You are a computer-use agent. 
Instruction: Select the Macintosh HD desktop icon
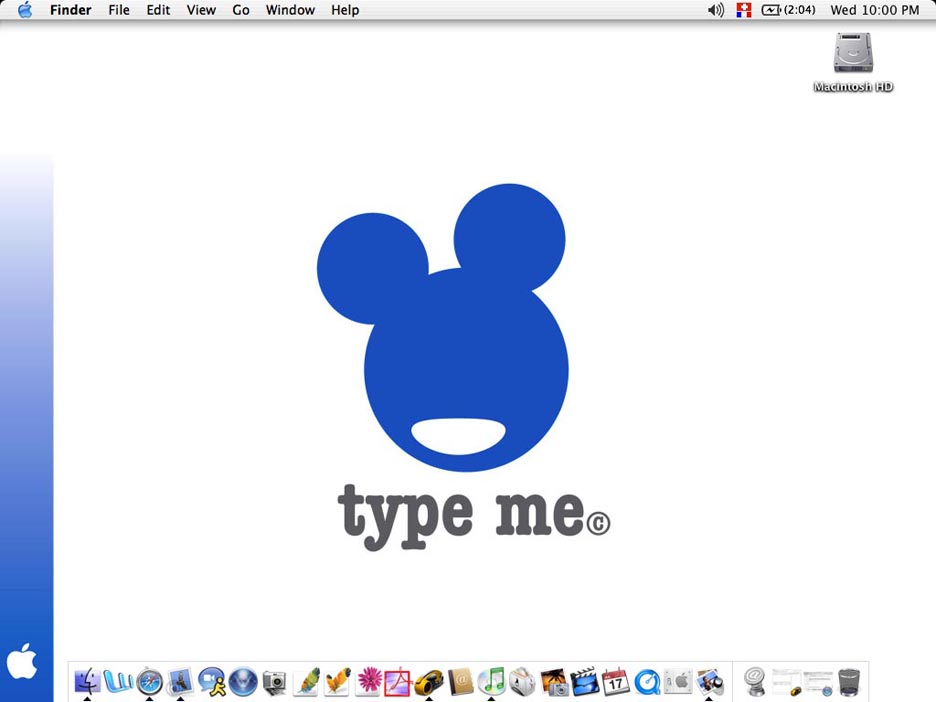pyautogui.click(x=853, y=62)
